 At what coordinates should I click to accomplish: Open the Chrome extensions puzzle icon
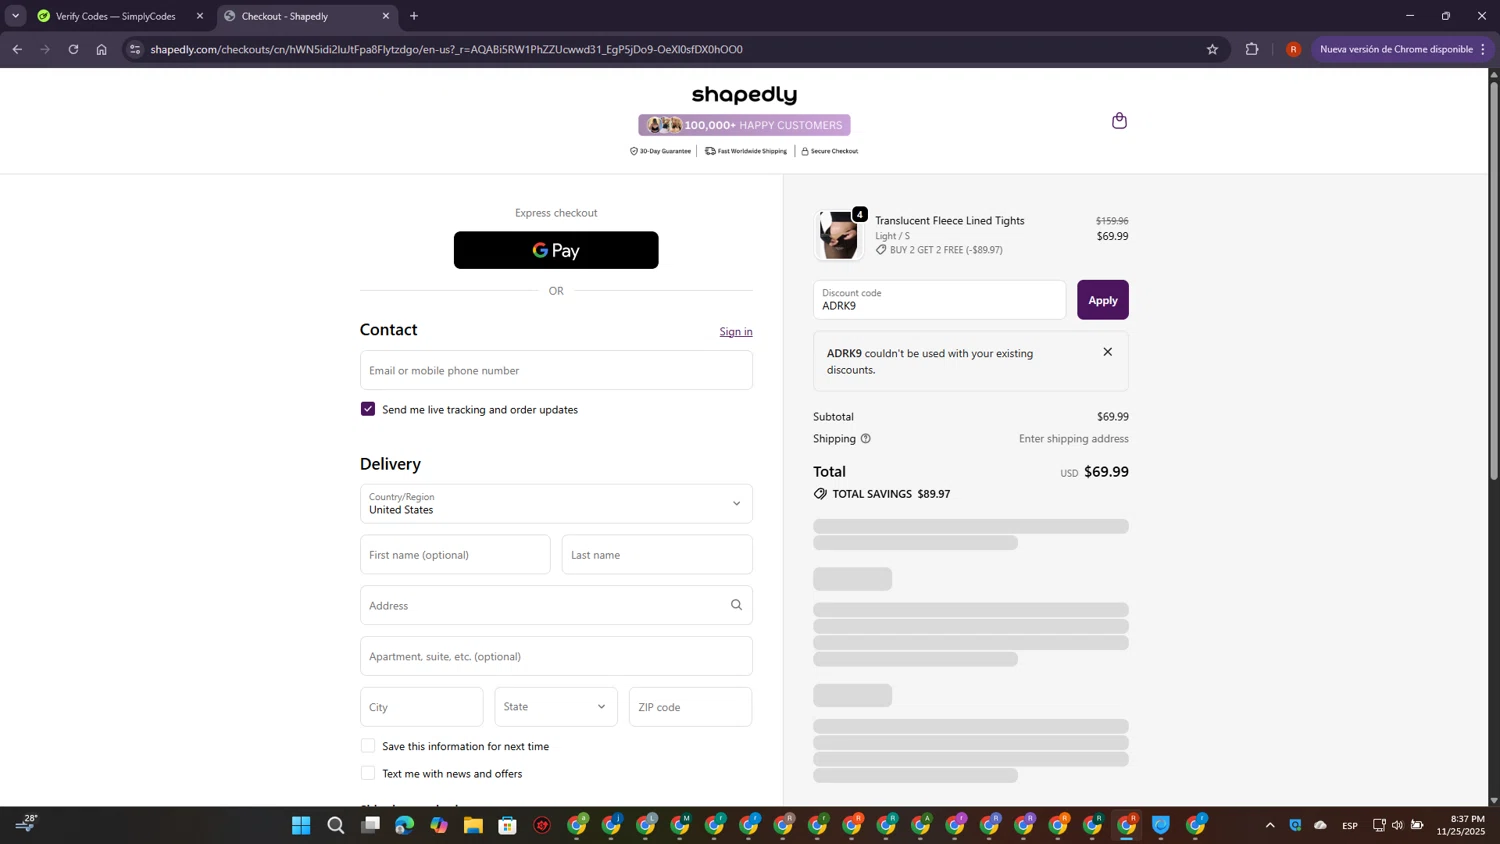click(1252, 49)
